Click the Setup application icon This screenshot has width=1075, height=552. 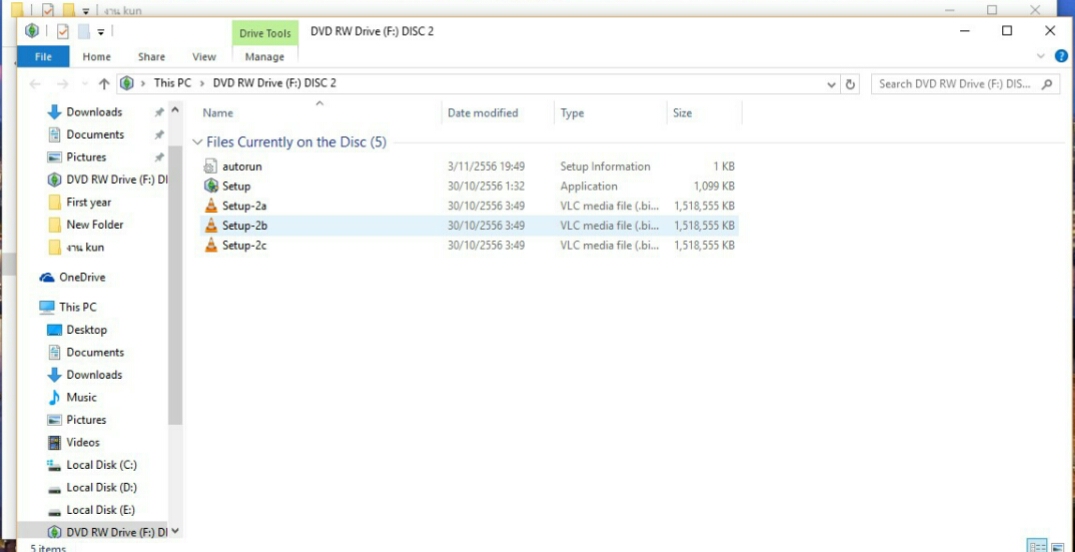pyautogui.click(x=211, y=186)
